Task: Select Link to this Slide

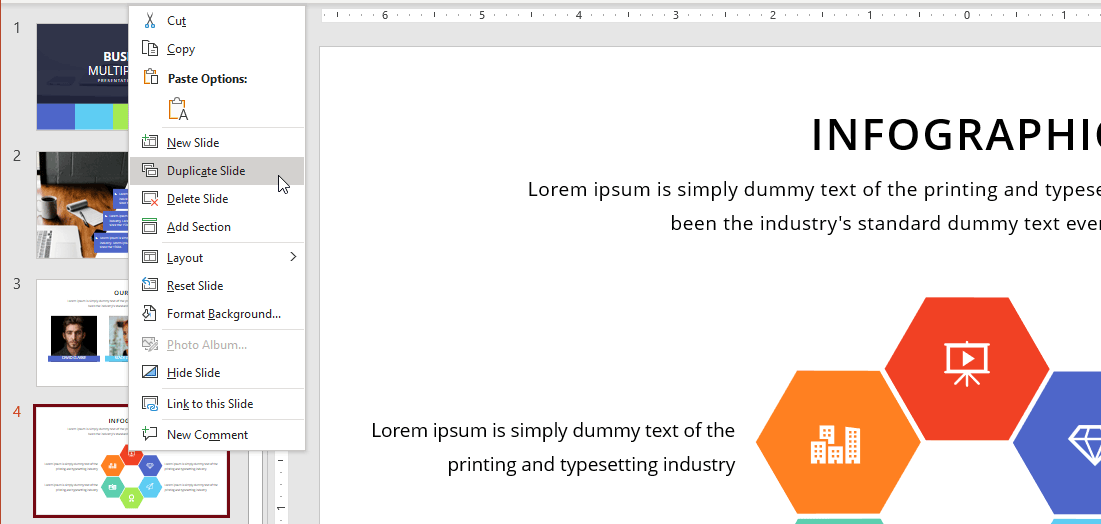Action: point(210,404)
